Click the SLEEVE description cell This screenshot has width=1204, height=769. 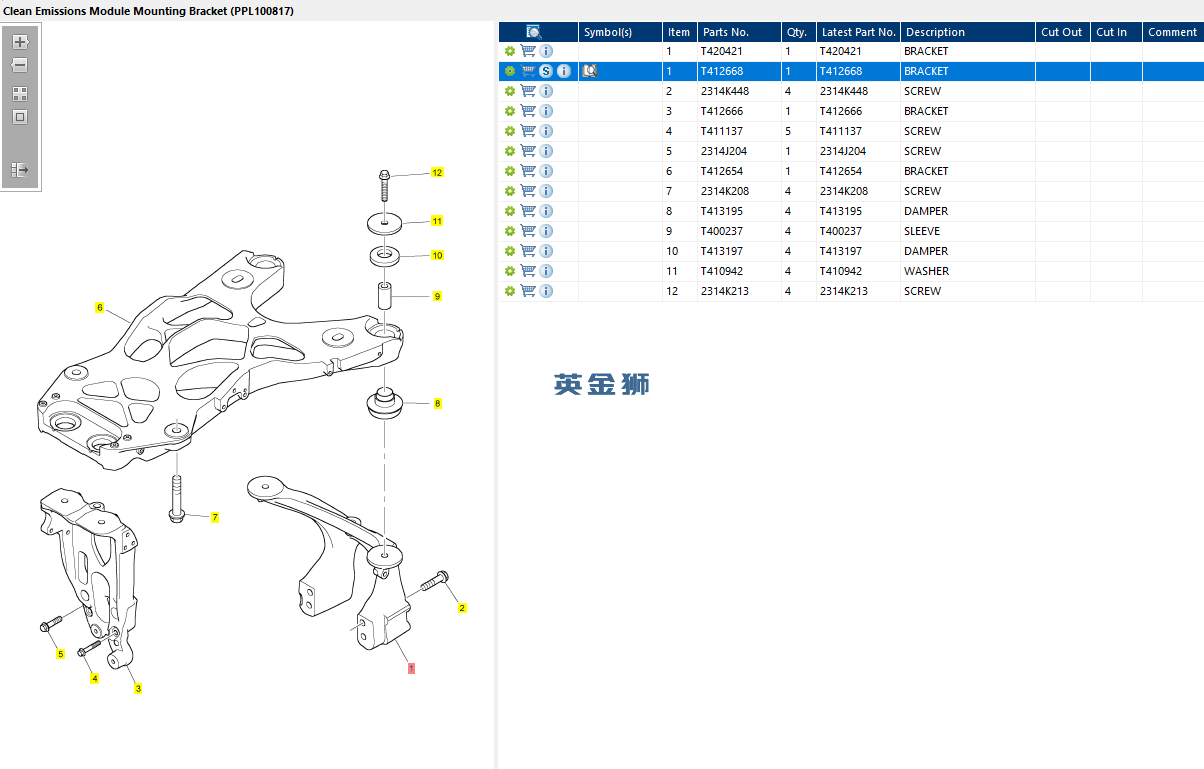coord(968,231)
